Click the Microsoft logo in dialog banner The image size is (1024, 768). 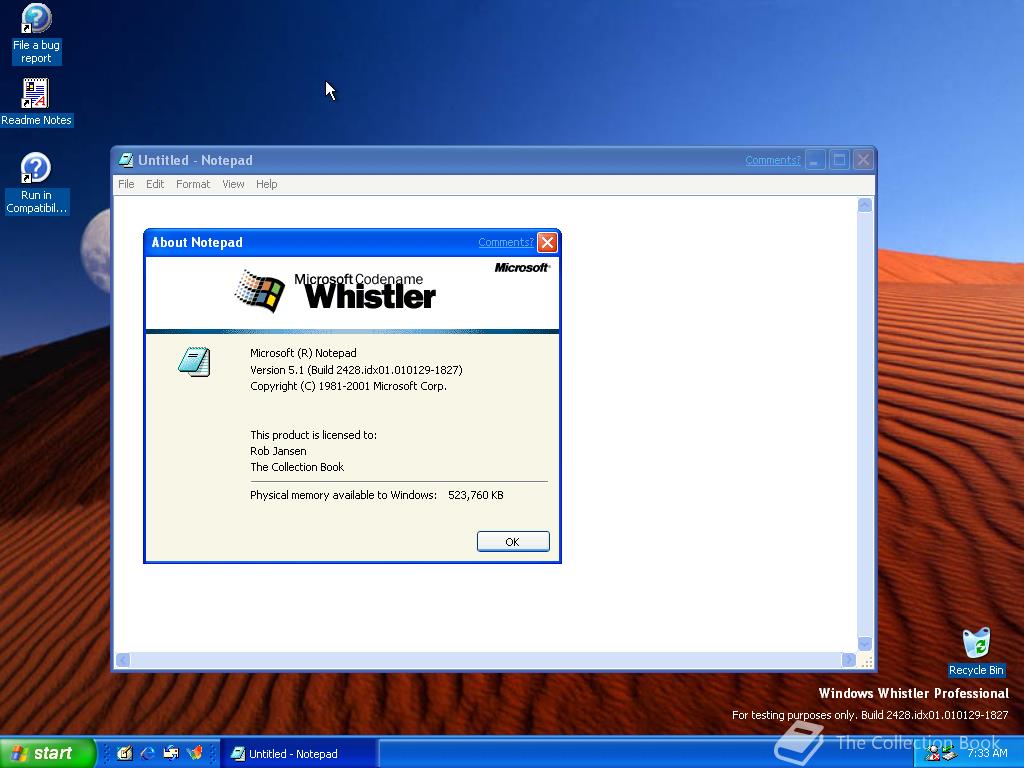coord(522,267)
